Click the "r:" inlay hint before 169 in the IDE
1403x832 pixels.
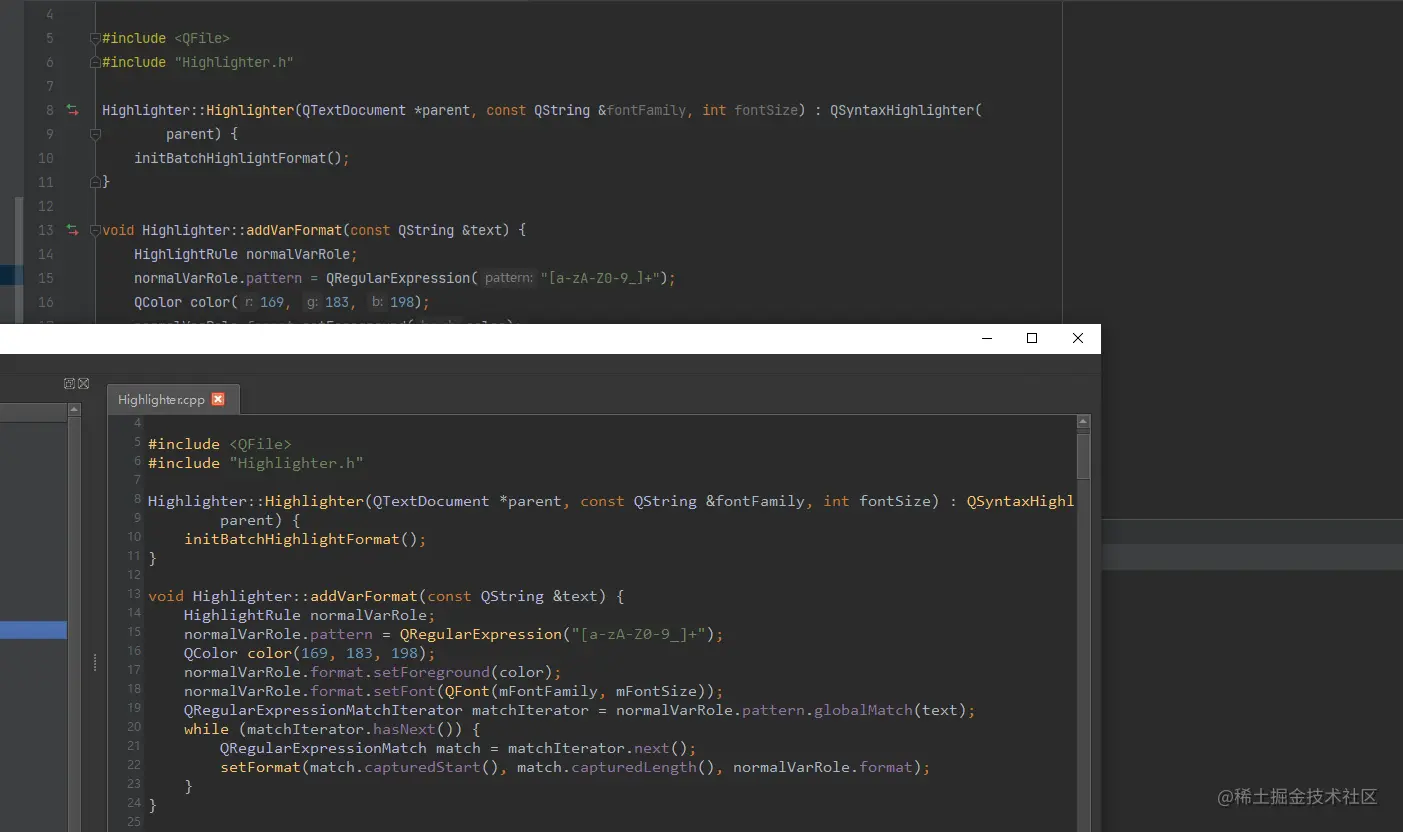tap(250, 302)
